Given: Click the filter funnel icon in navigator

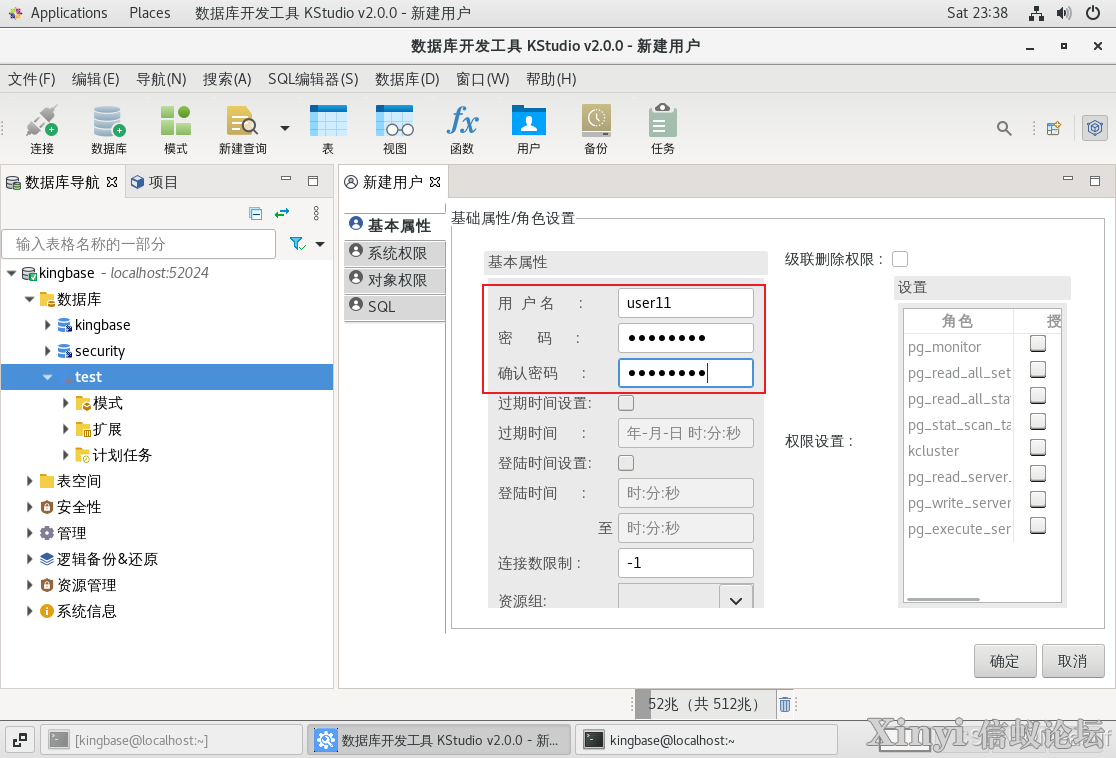Looking at the screenshot, I should pyautogui.click(x=298, y=244).
